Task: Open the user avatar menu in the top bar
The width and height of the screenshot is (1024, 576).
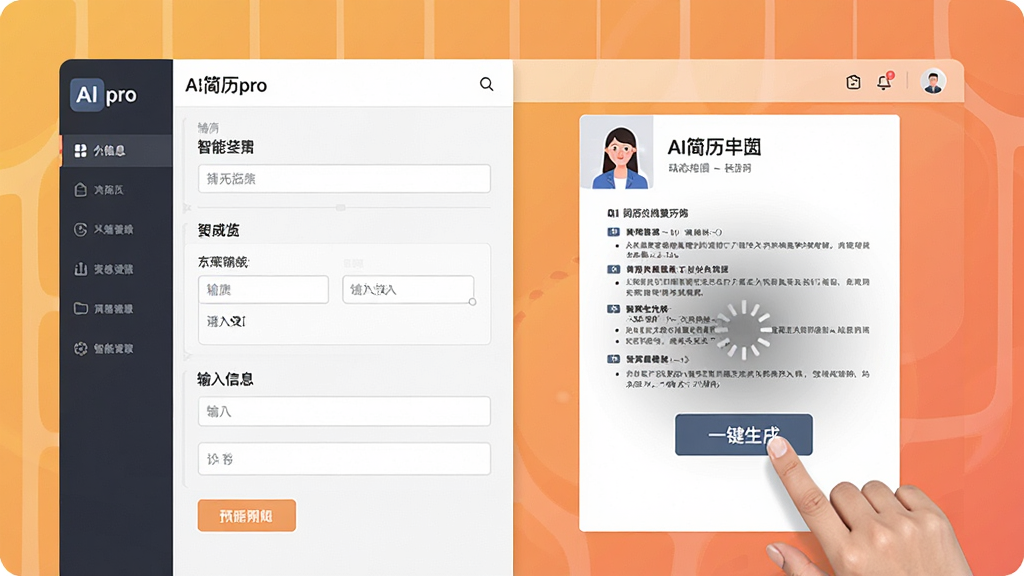Action: [x=933, y=82]
